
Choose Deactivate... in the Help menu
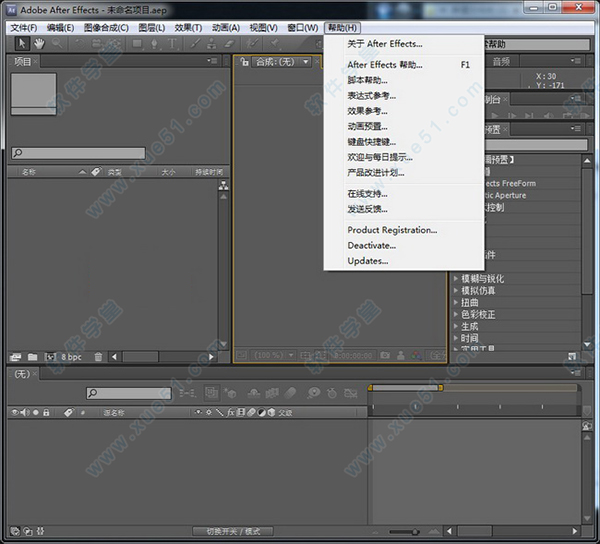pyautogui.click(x=404, y=246)
